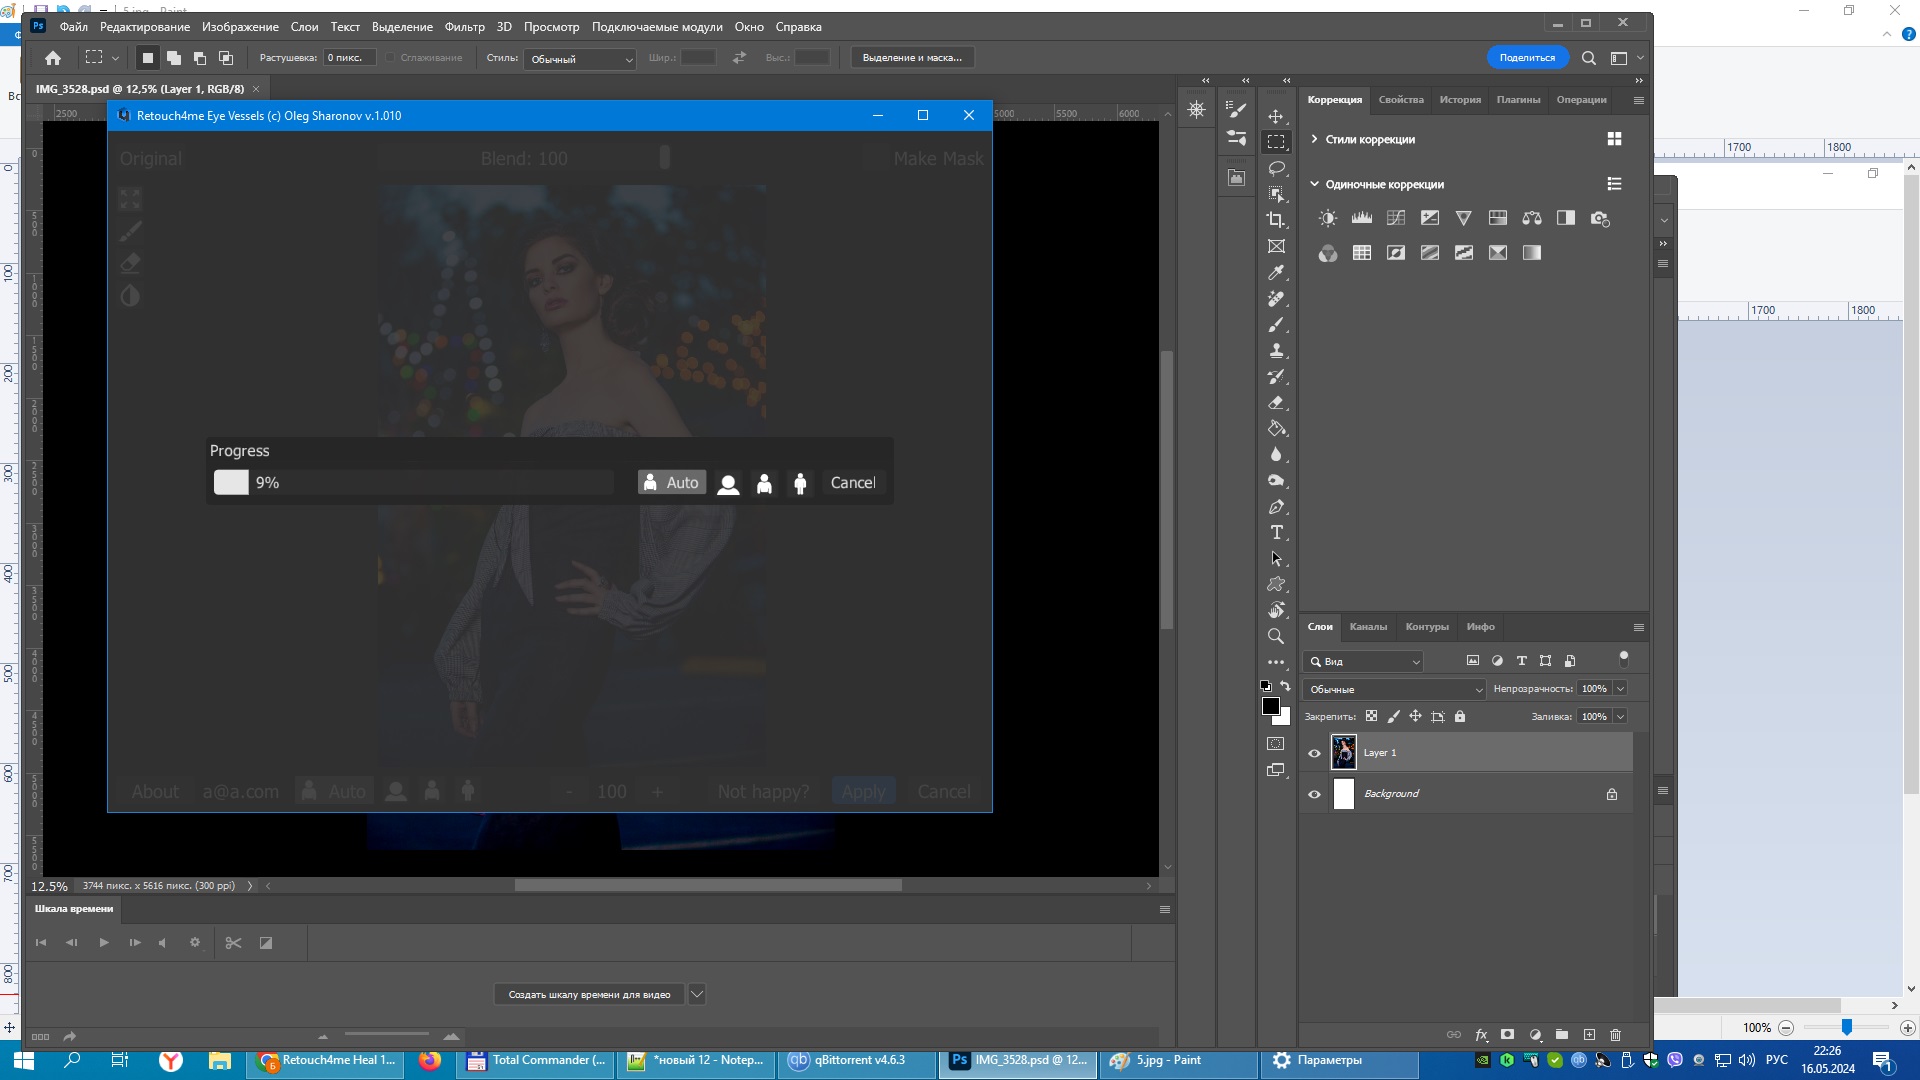Open the Фильтр menu
Viewport: 1920px width, 1080px height.
click(x=464, y=27)
